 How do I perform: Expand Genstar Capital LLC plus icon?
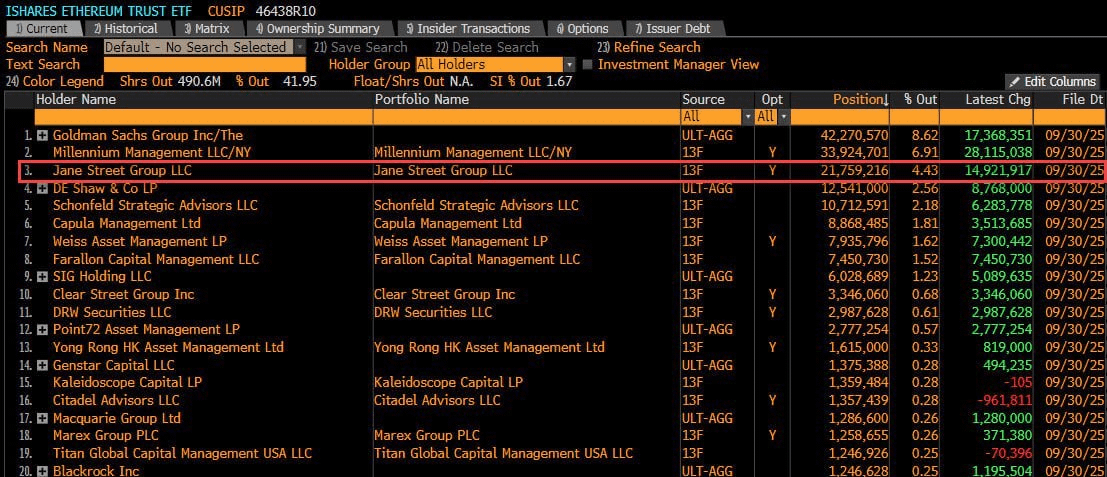tap(42, 366)
